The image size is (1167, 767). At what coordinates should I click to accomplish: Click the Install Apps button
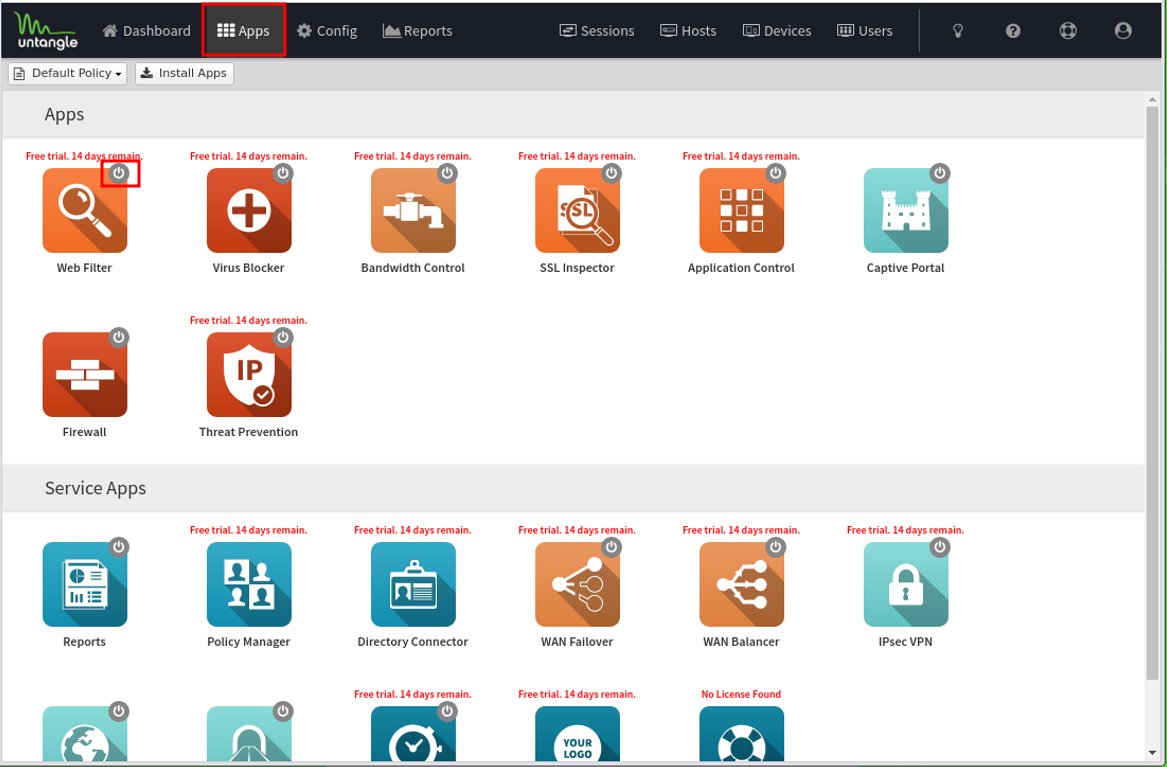184,73
